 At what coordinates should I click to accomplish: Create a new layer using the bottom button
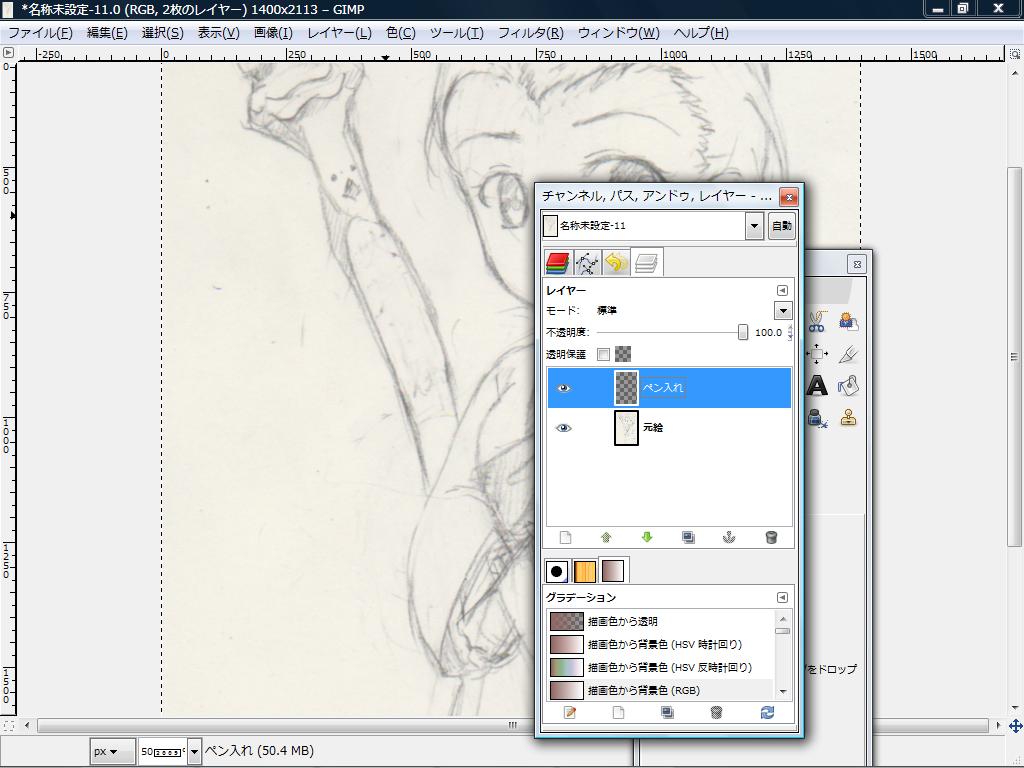[565, 538]
